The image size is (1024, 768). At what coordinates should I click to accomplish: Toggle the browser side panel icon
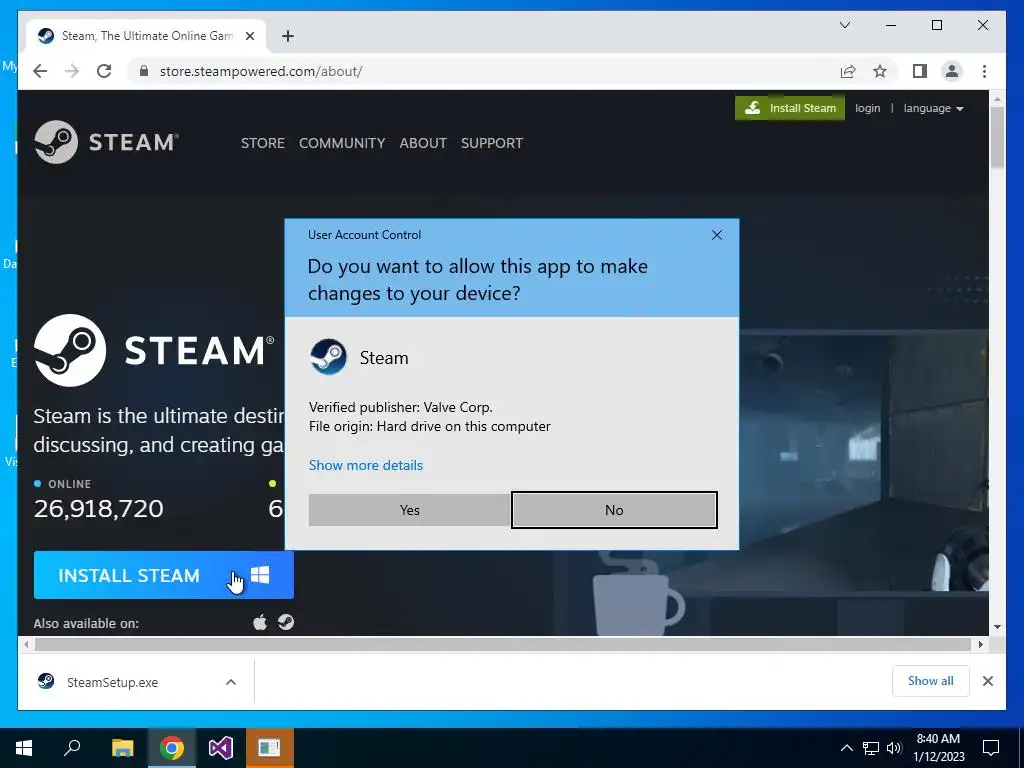click(920, 71)
